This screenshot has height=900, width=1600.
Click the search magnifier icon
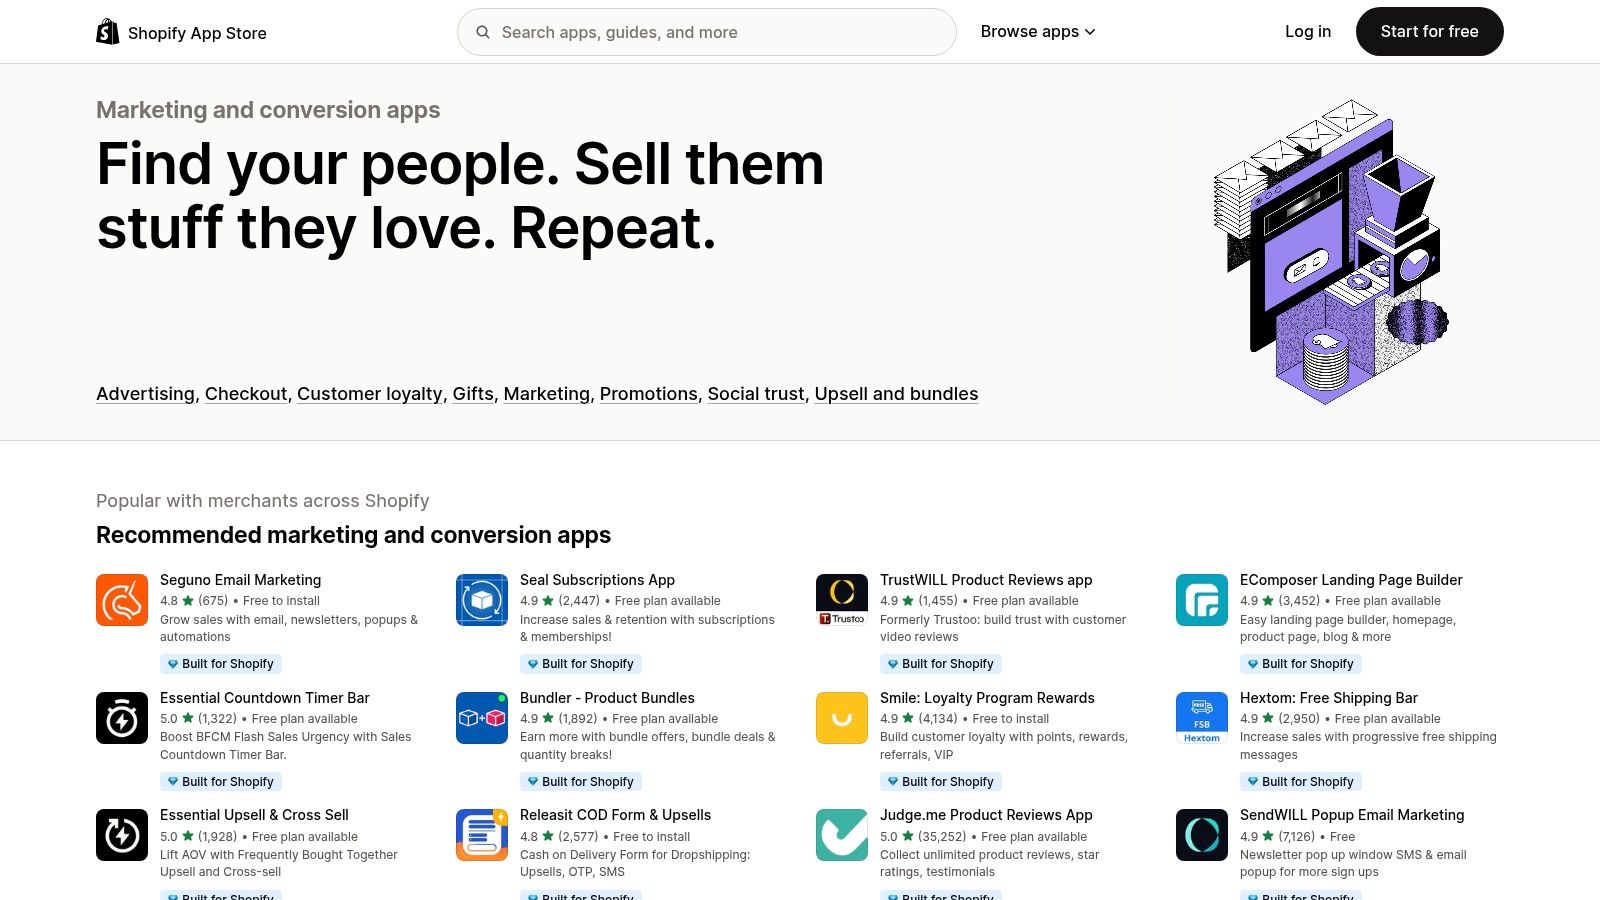[483, 32]
